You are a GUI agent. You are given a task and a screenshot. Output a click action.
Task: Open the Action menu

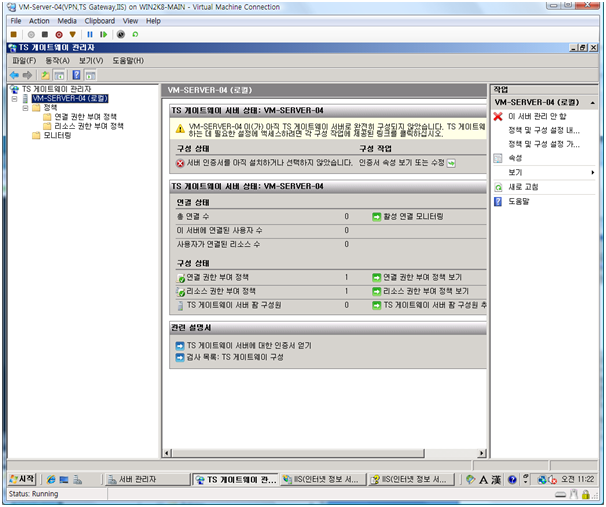(39, 21)
